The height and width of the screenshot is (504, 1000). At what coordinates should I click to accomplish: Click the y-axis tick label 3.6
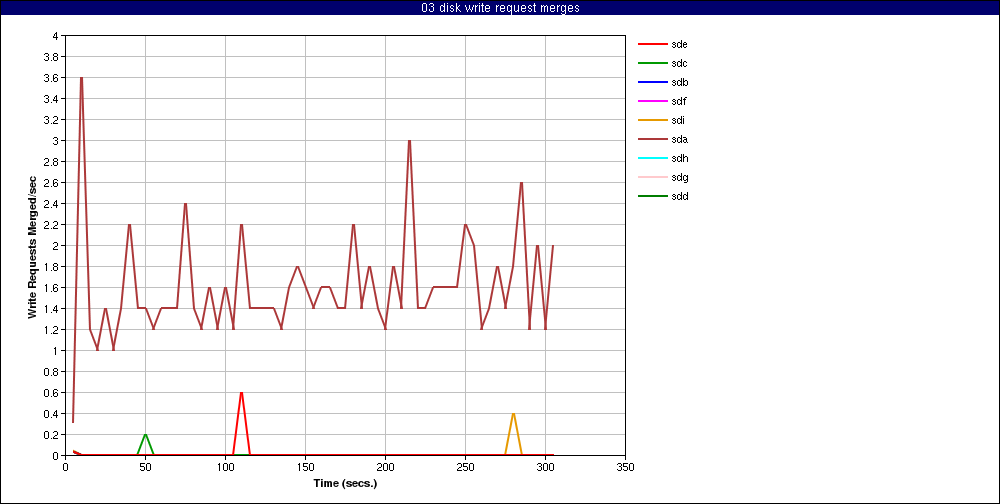[x=52, y=78]
